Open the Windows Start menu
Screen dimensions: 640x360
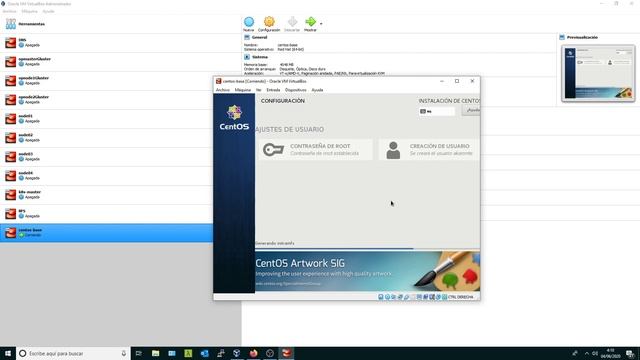[8, 353]
